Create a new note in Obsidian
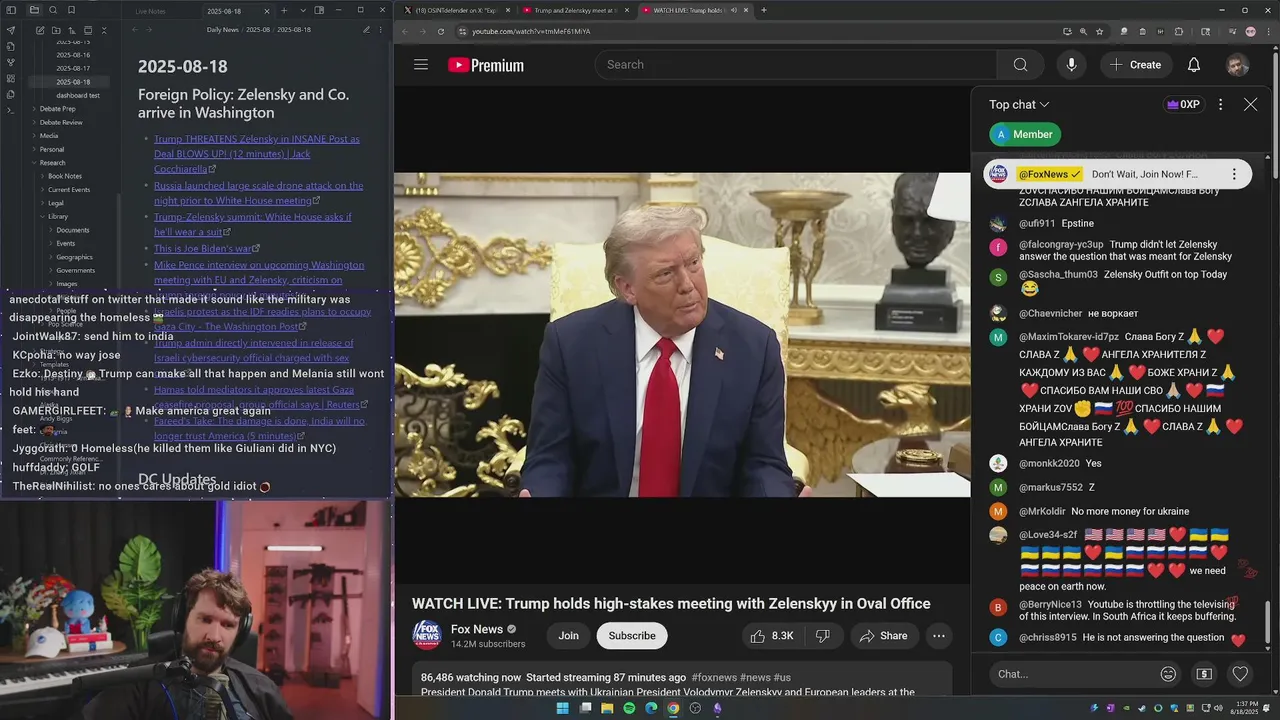This screenshot has width=1280, height=720. click(x=40, y=30)
